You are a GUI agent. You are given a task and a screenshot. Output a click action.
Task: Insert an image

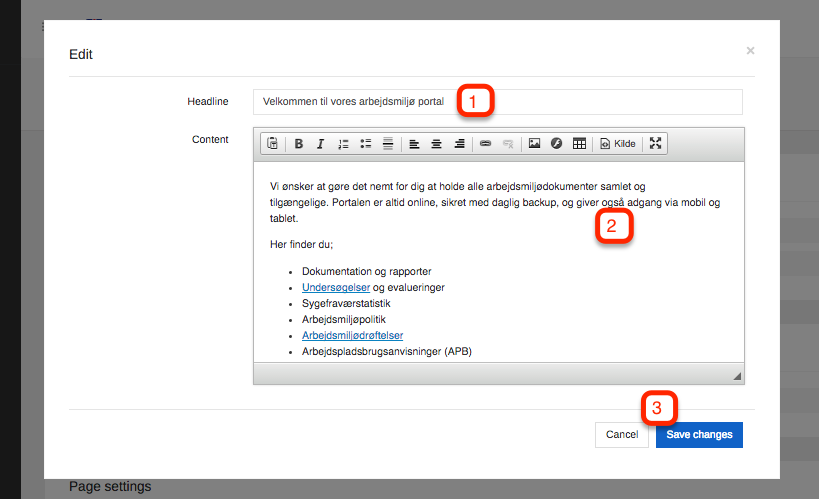point(534,143)
